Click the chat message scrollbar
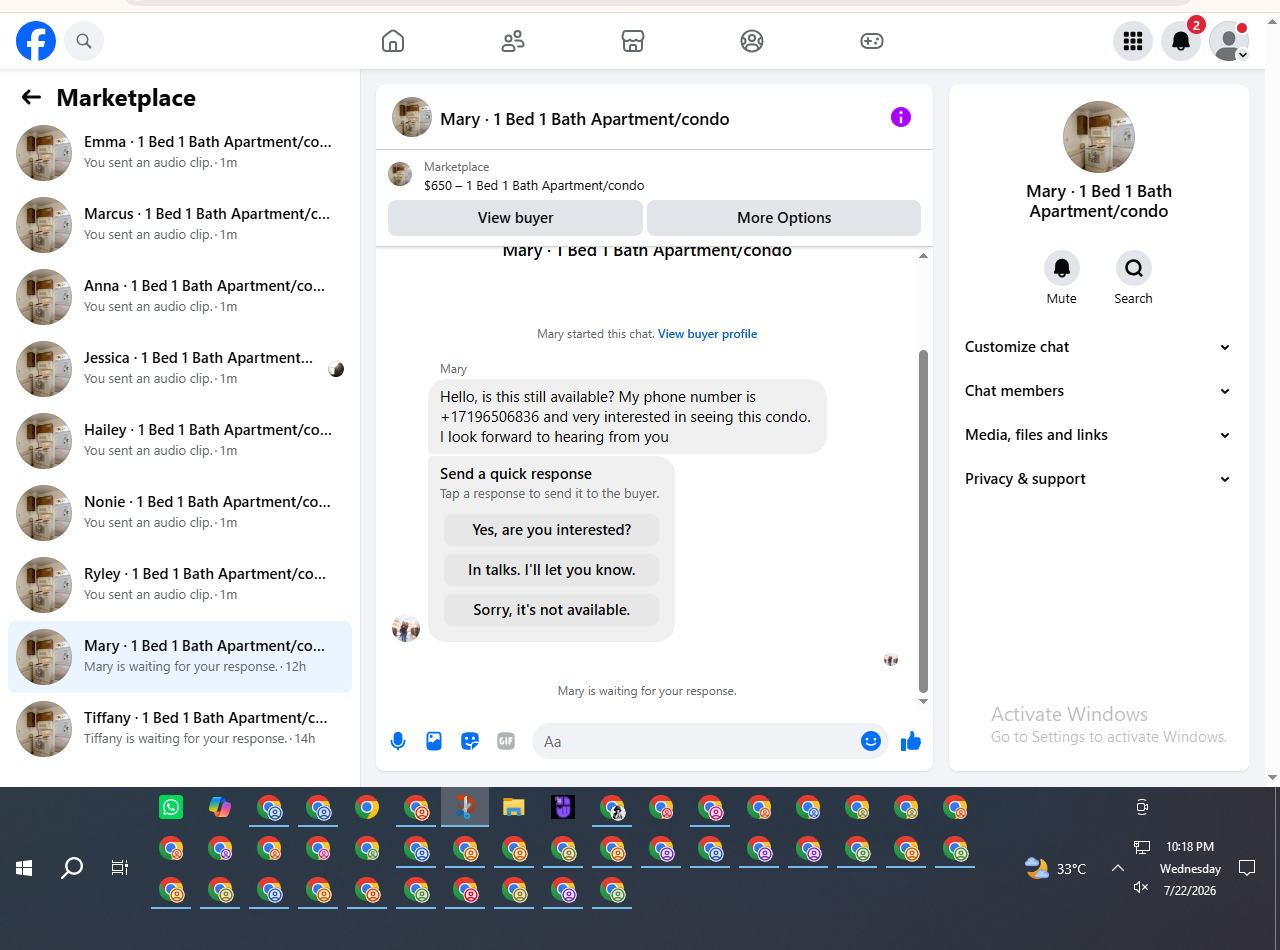The image size is (1280, 950). point(923,520)
